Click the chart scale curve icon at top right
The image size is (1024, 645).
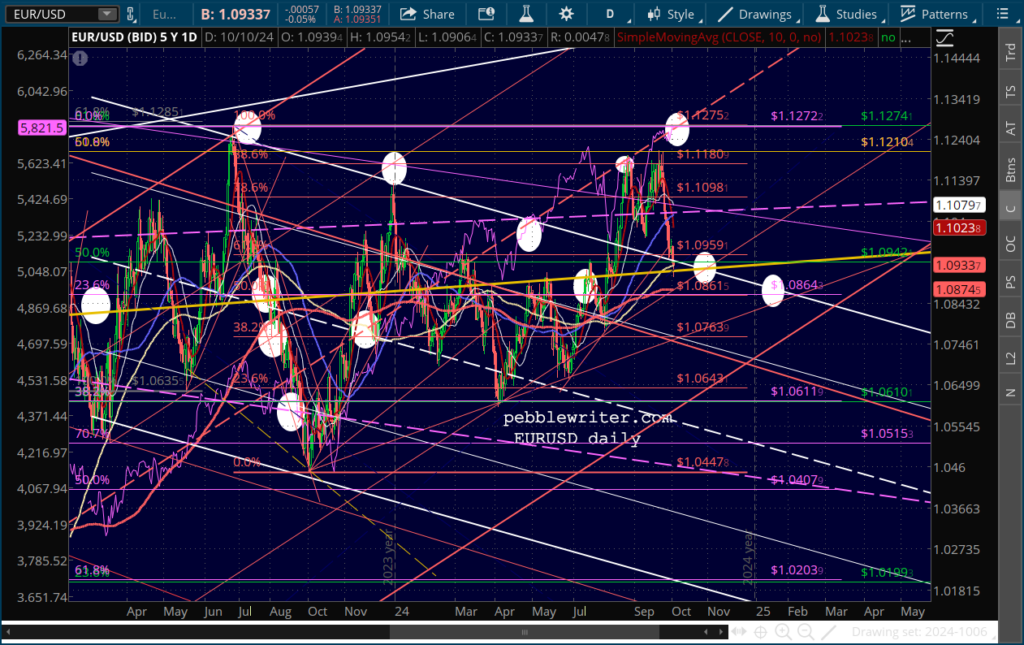point(944,38)
